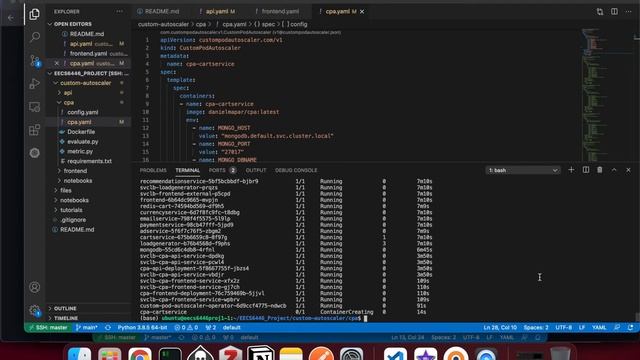Open the Accounts menu icon
This screenshot has width=640, height=360.
pyautogui.click(x=35, y=287)
